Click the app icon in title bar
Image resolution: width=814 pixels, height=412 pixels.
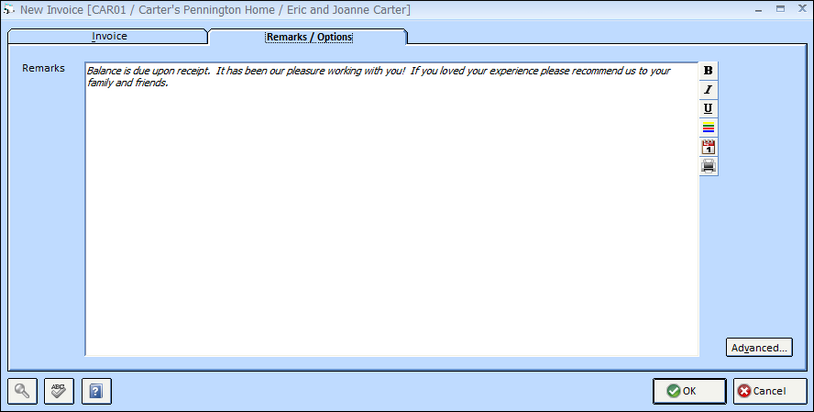click(9, 10)
